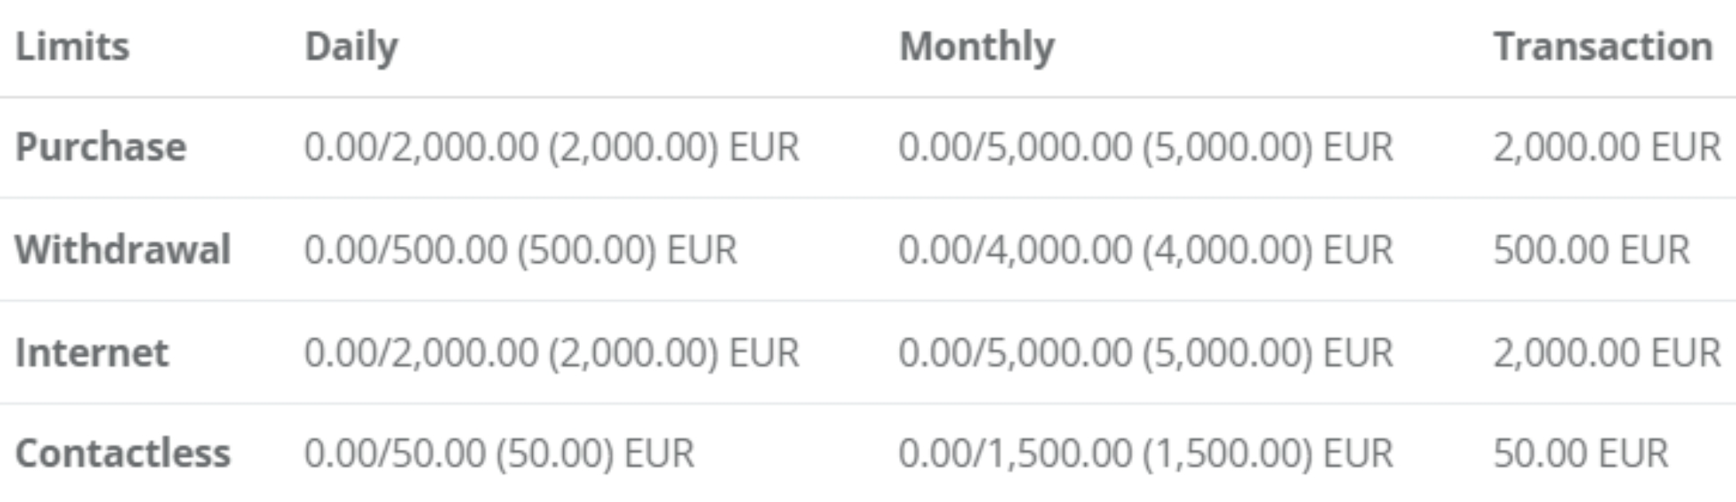Select the Contactless row label

point(123,453)
